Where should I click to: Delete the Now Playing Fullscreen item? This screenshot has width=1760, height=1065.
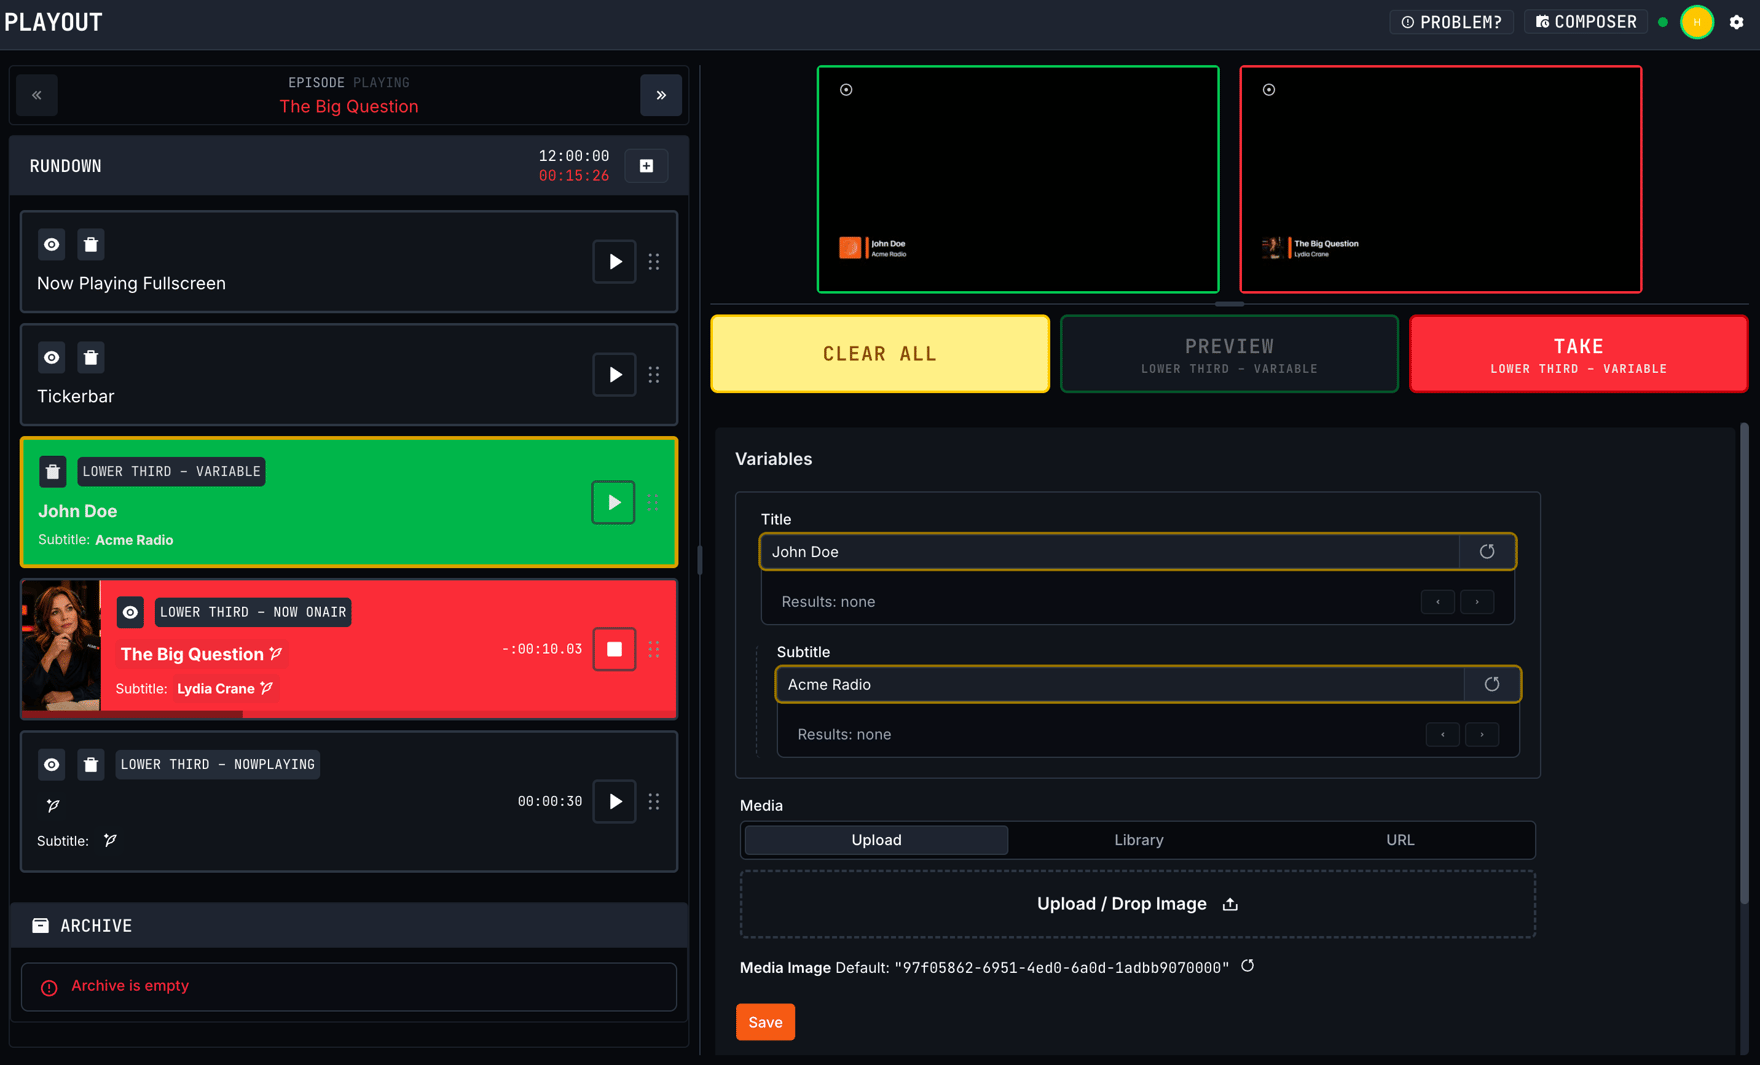(91, 245)
